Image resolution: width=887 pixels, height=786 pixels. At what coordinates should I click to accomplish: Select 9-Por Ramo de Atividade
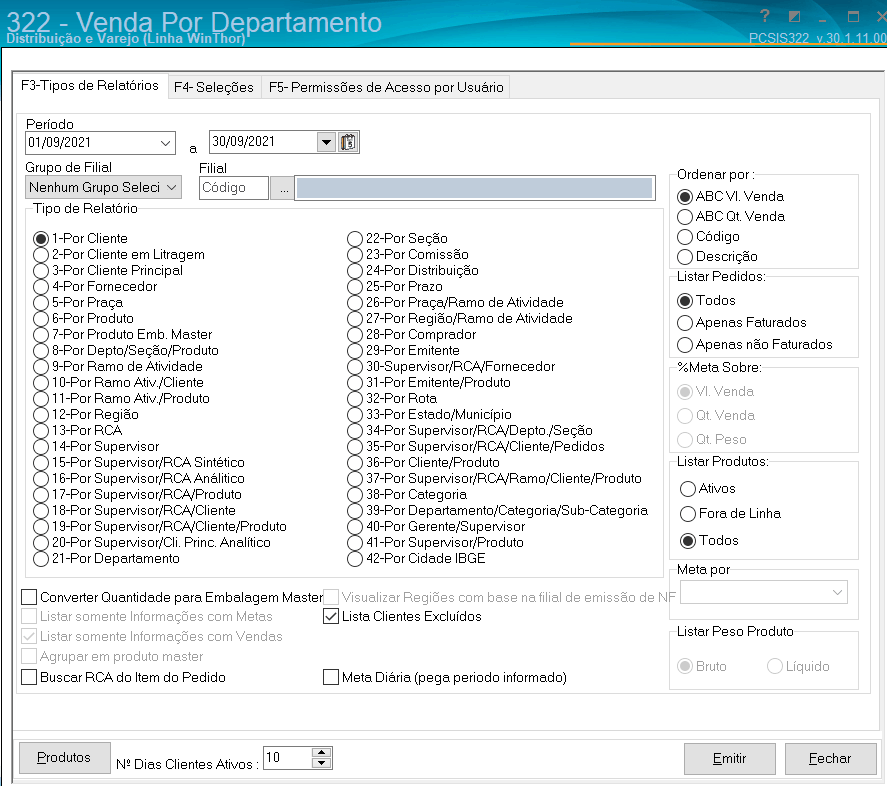pos(41,367)
